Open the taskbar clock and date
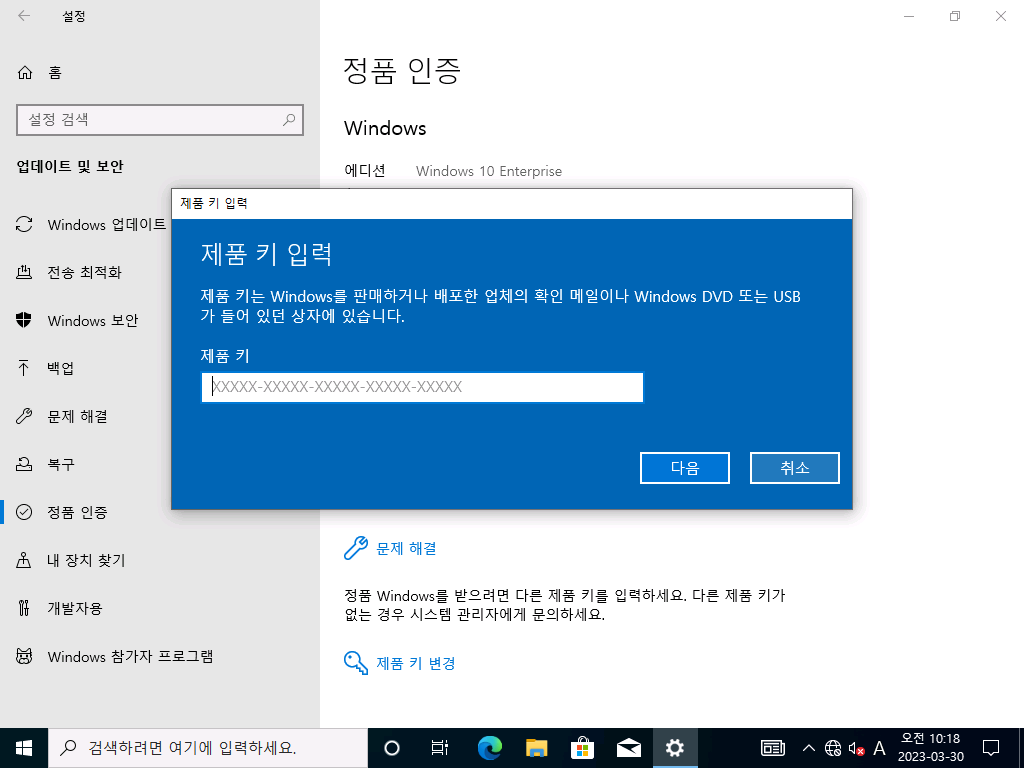The height and width of the screenshot is (768, 1024). click(x=931, y=748)
